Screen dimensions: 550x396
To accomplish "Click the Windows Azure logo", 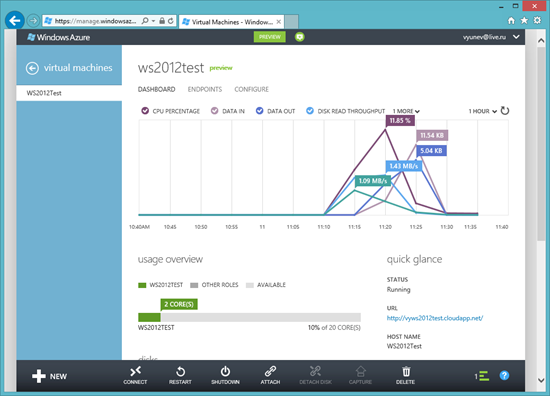I will click(59, 37).
